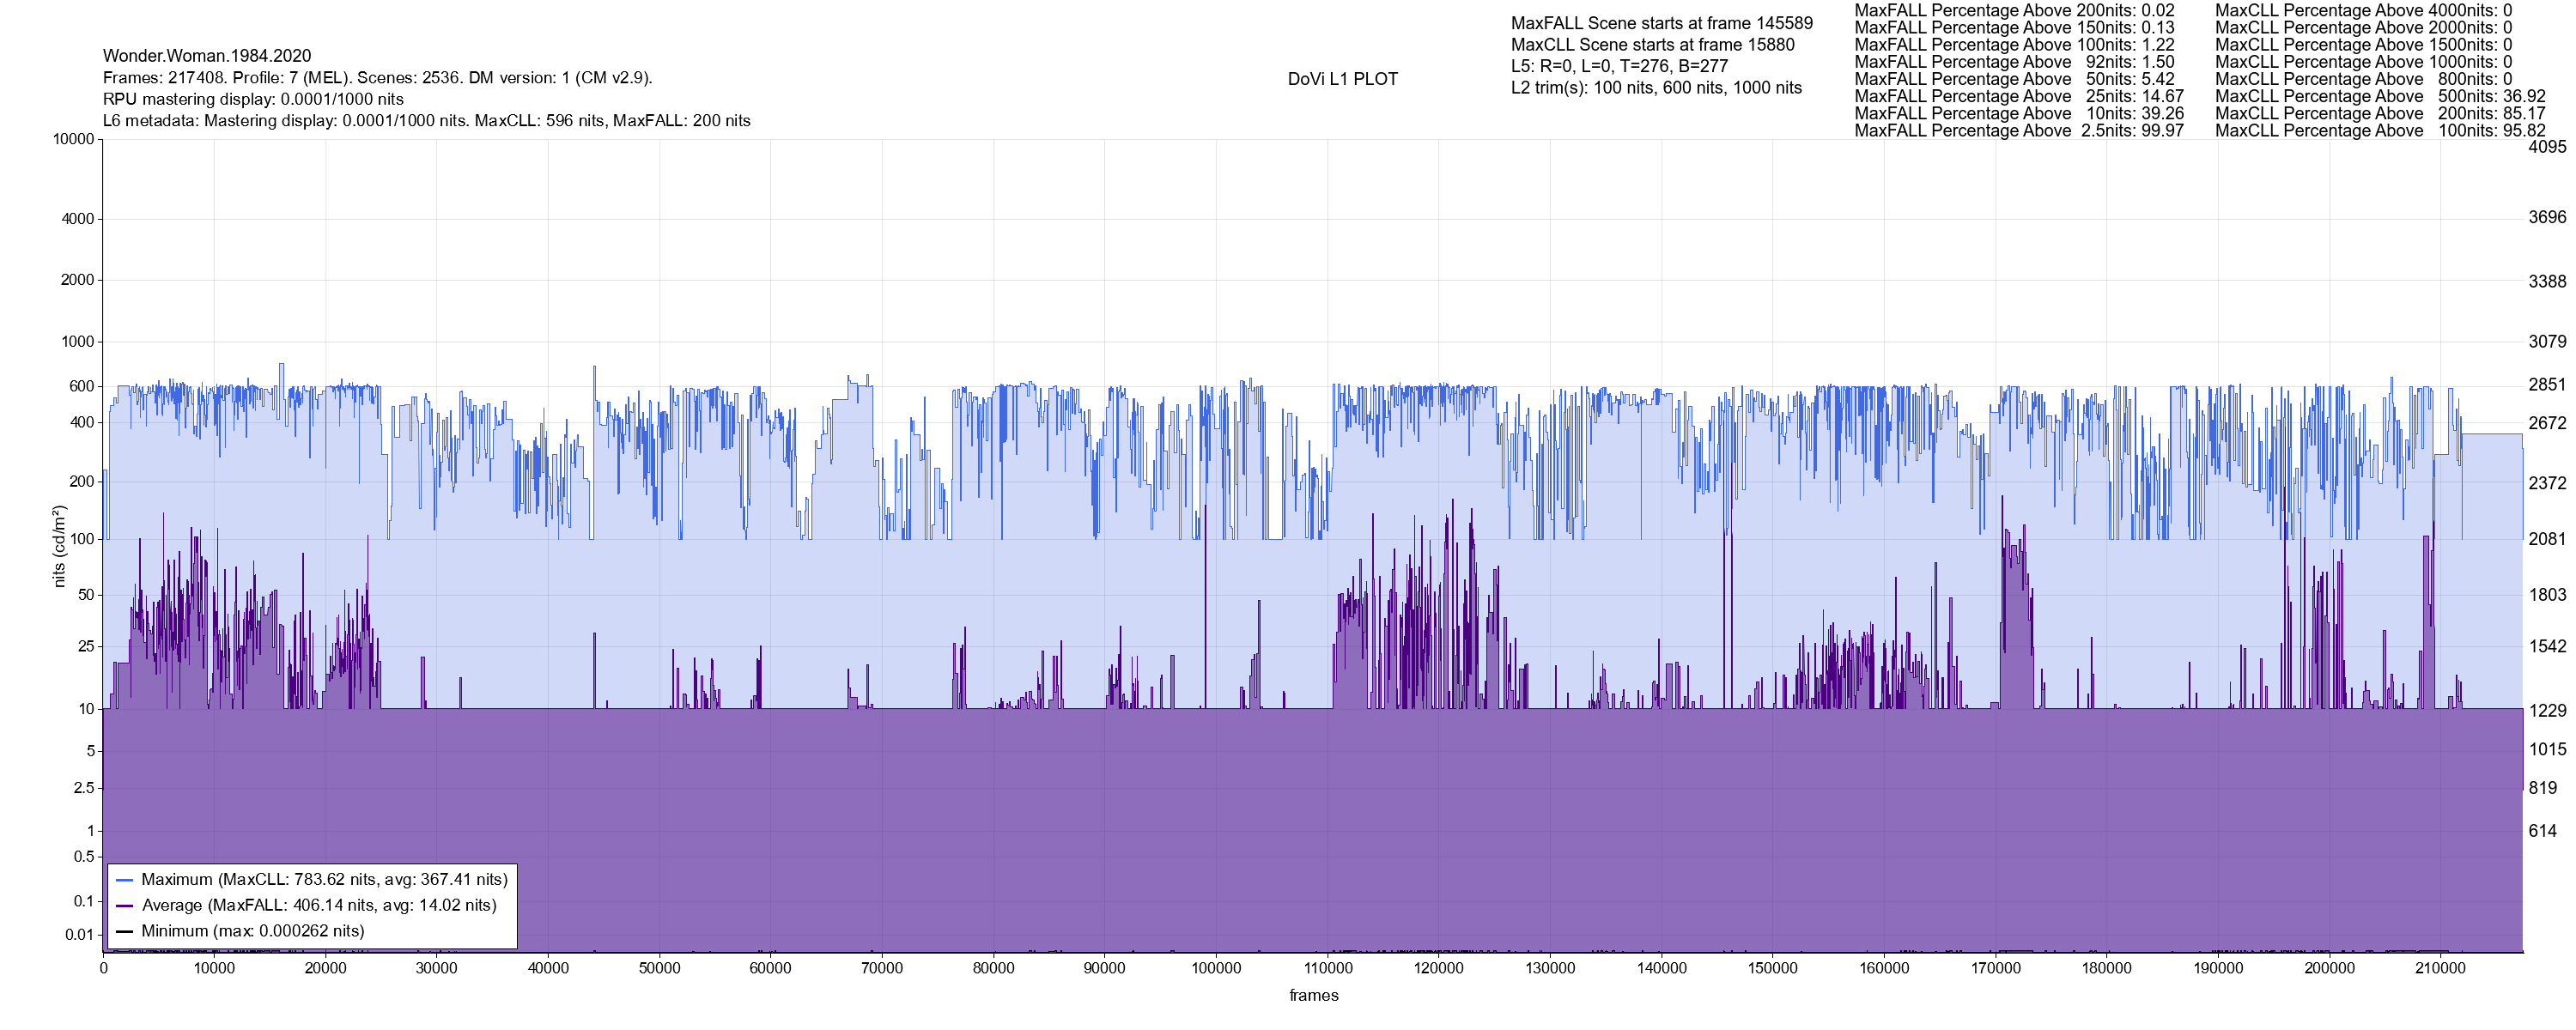
Task: Click the L2 trim(s) info line
Action: click(1656, 88)
